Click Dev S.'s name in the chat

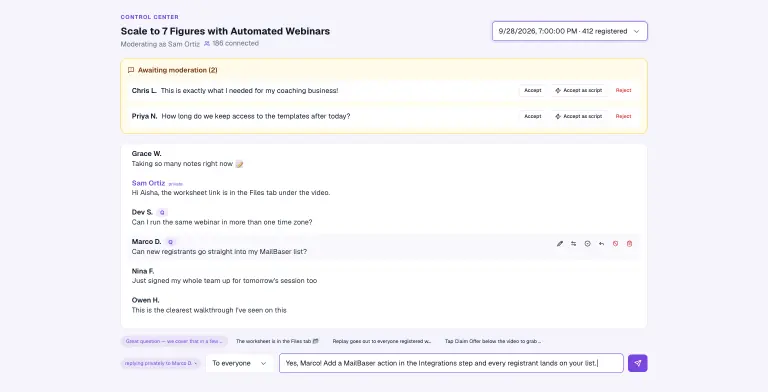pyautogui.click(x=142, y=212)
